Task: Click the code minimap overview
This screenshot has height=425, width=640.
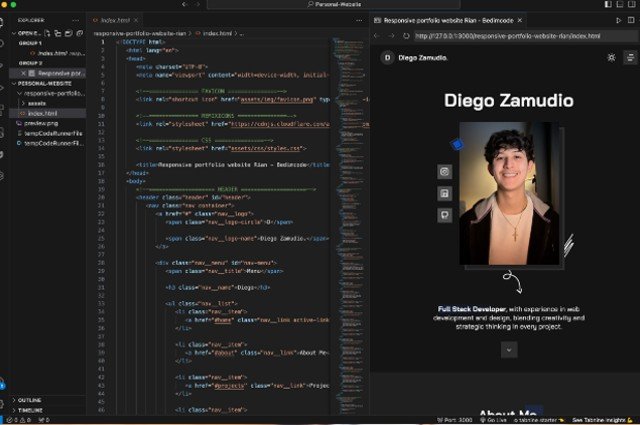Action: click(350, 225)
